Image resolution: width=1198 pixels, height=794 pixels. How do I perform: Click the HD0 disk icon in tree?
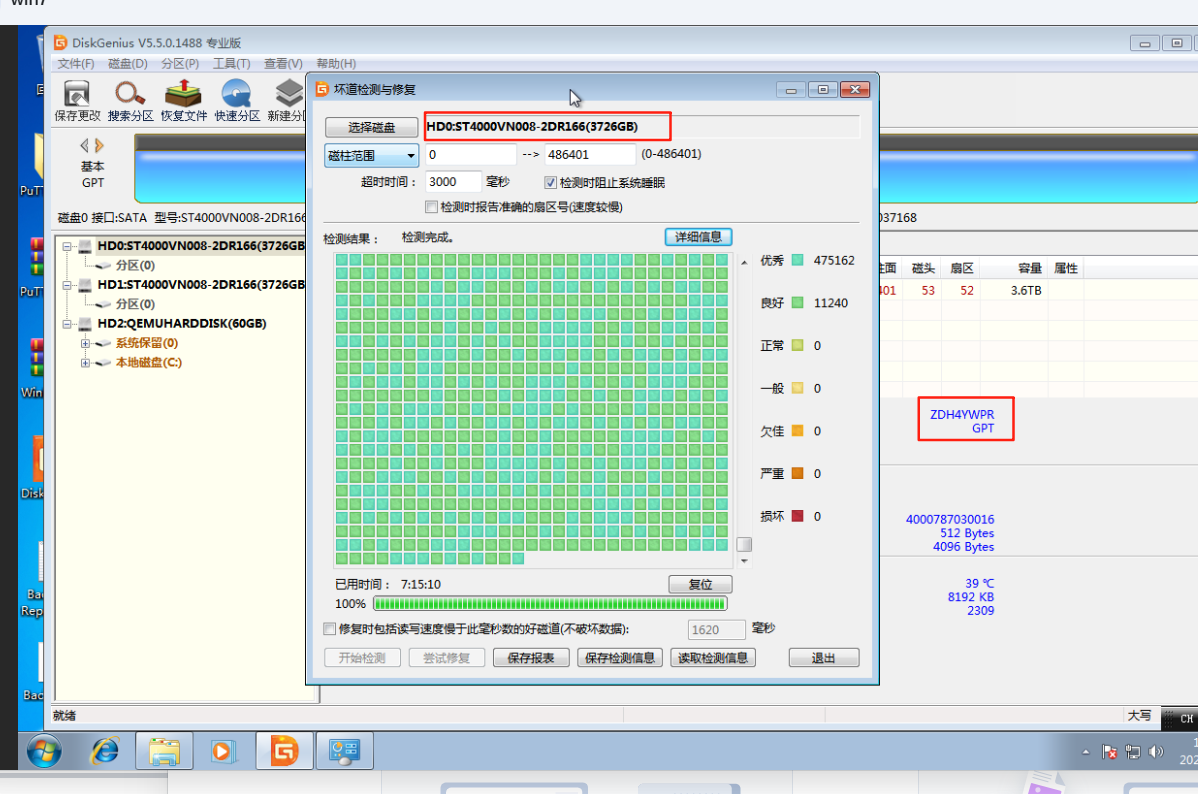(x=85, y=246)
